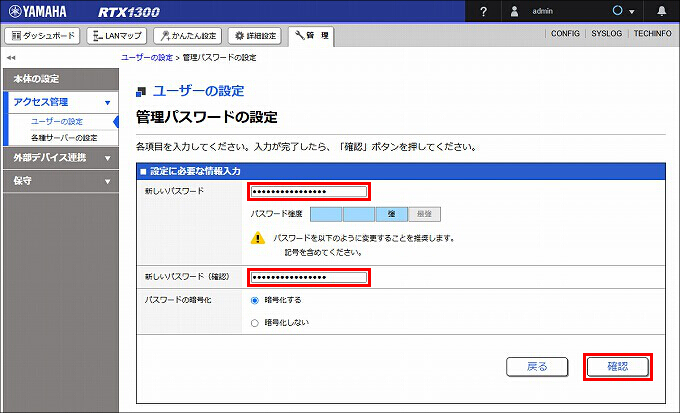Collapse sidebar with double-arrow icon
This screenshot has width=680, height=413.
coord(11,58)
